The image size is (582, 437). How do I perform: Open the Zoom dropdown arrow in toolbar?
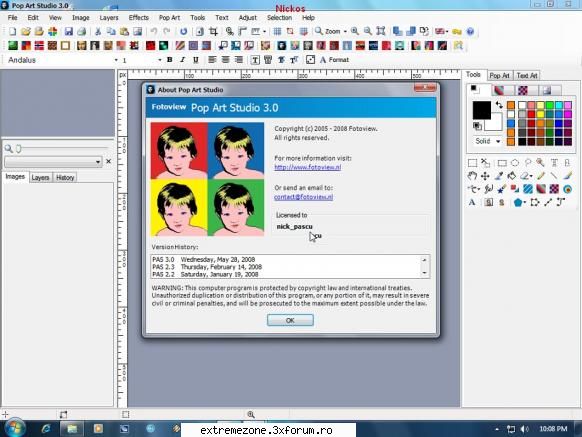click(x=345, y=32)
